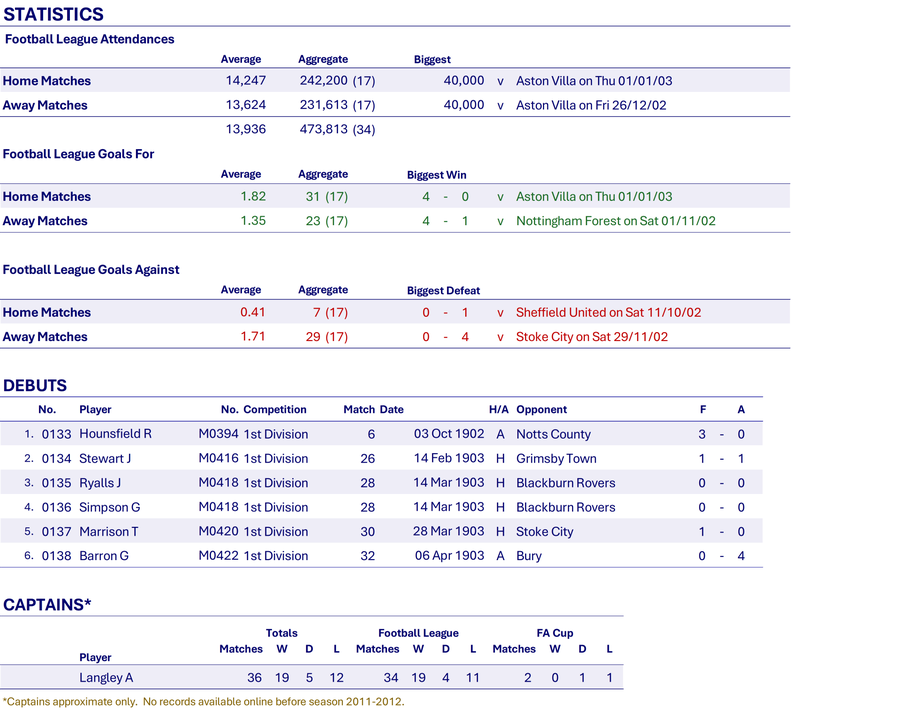Click away goals-for average 1.35

pos(253,221)
